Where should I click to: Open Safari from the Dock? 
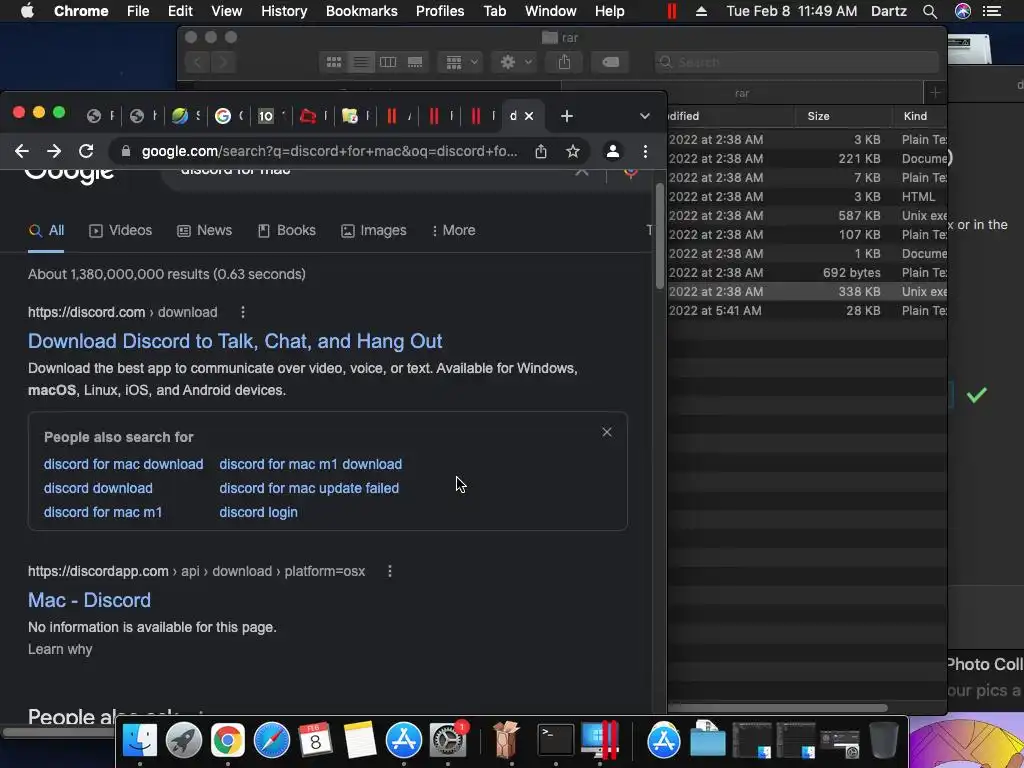click(x=272, y=740)
